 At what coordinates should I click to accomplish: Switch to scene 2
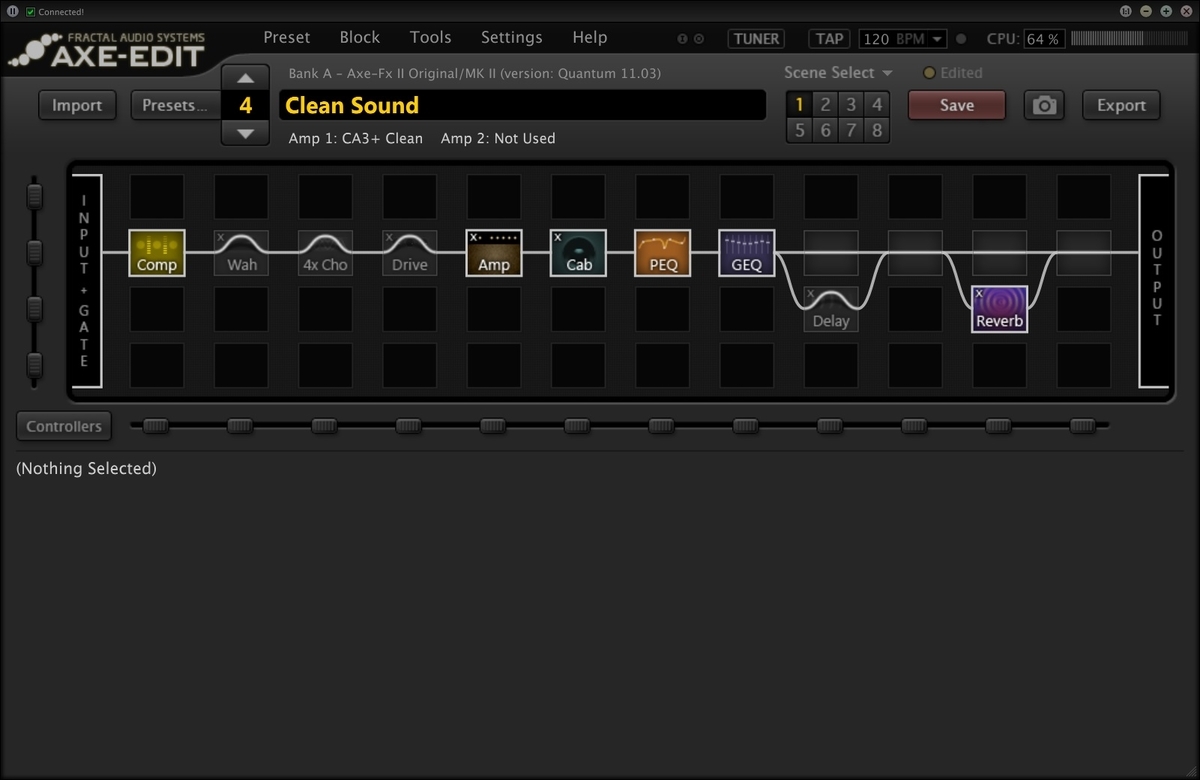(825, 104)
